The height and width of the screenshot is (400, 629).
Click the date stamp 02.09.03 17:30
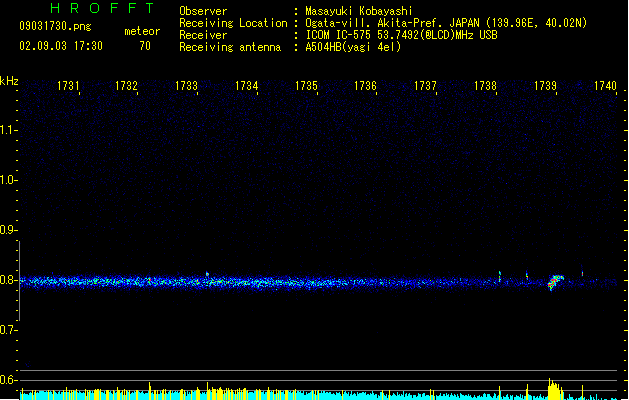click(x=61, y=46)
